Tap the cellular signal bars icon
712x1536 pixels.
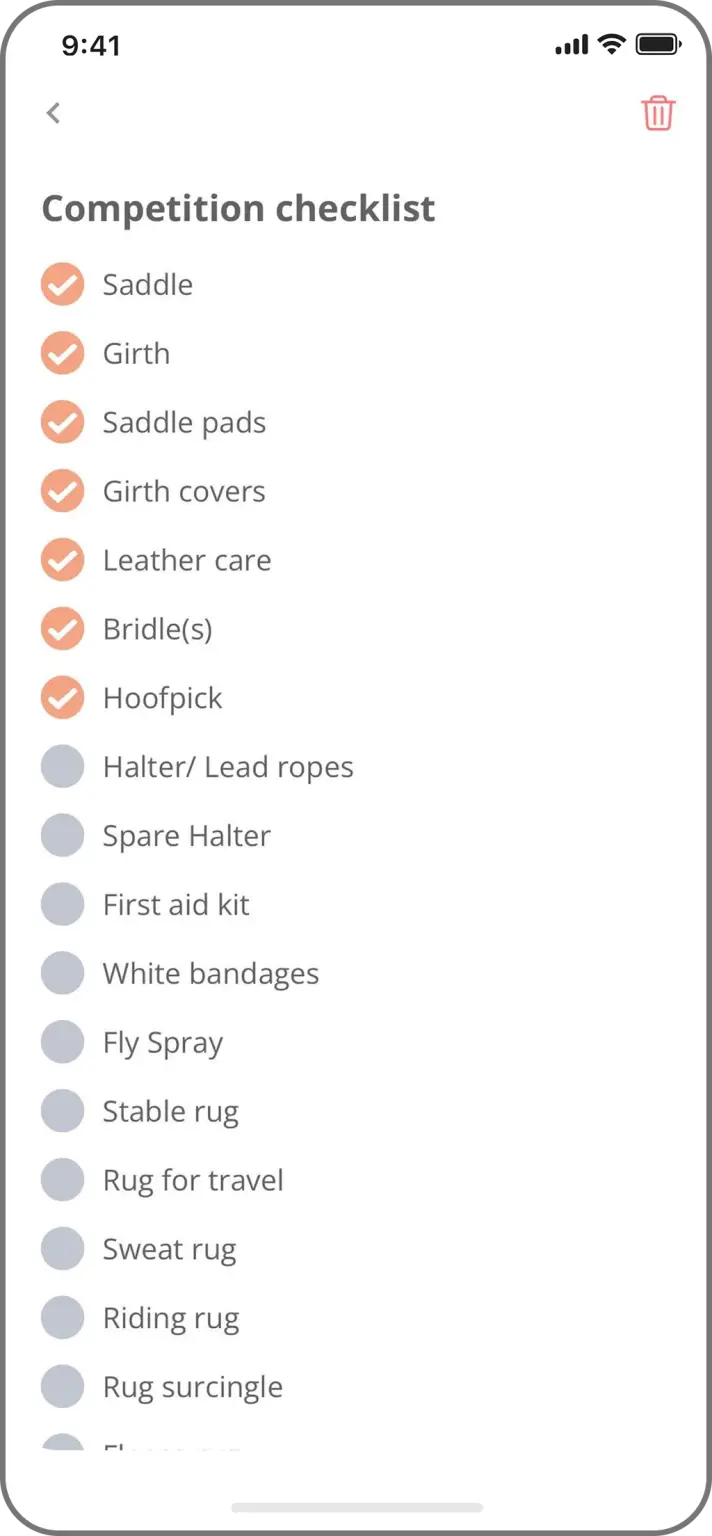[572, 45]
